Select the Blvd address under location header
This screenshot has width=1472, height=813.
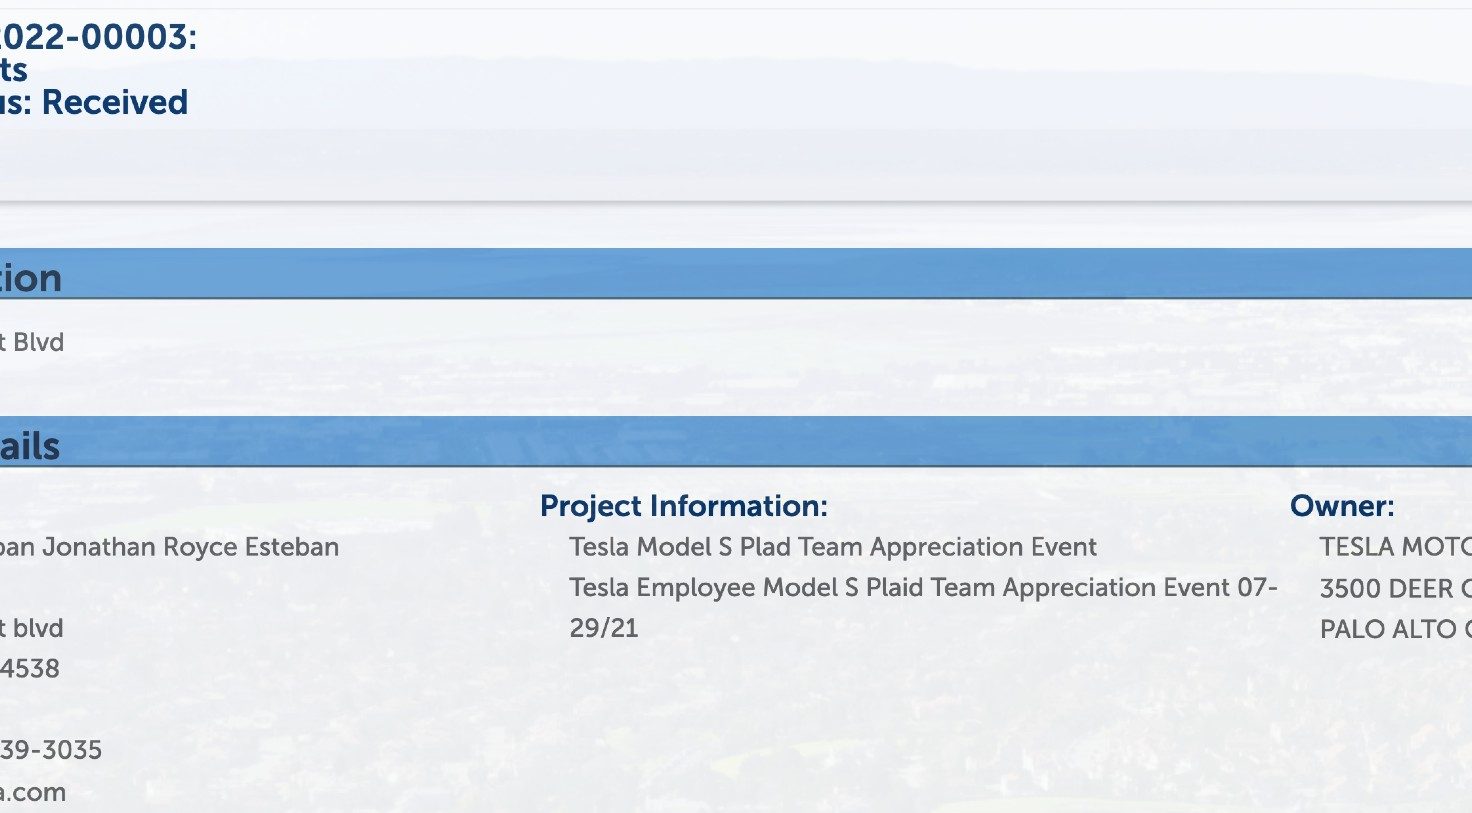32,342
